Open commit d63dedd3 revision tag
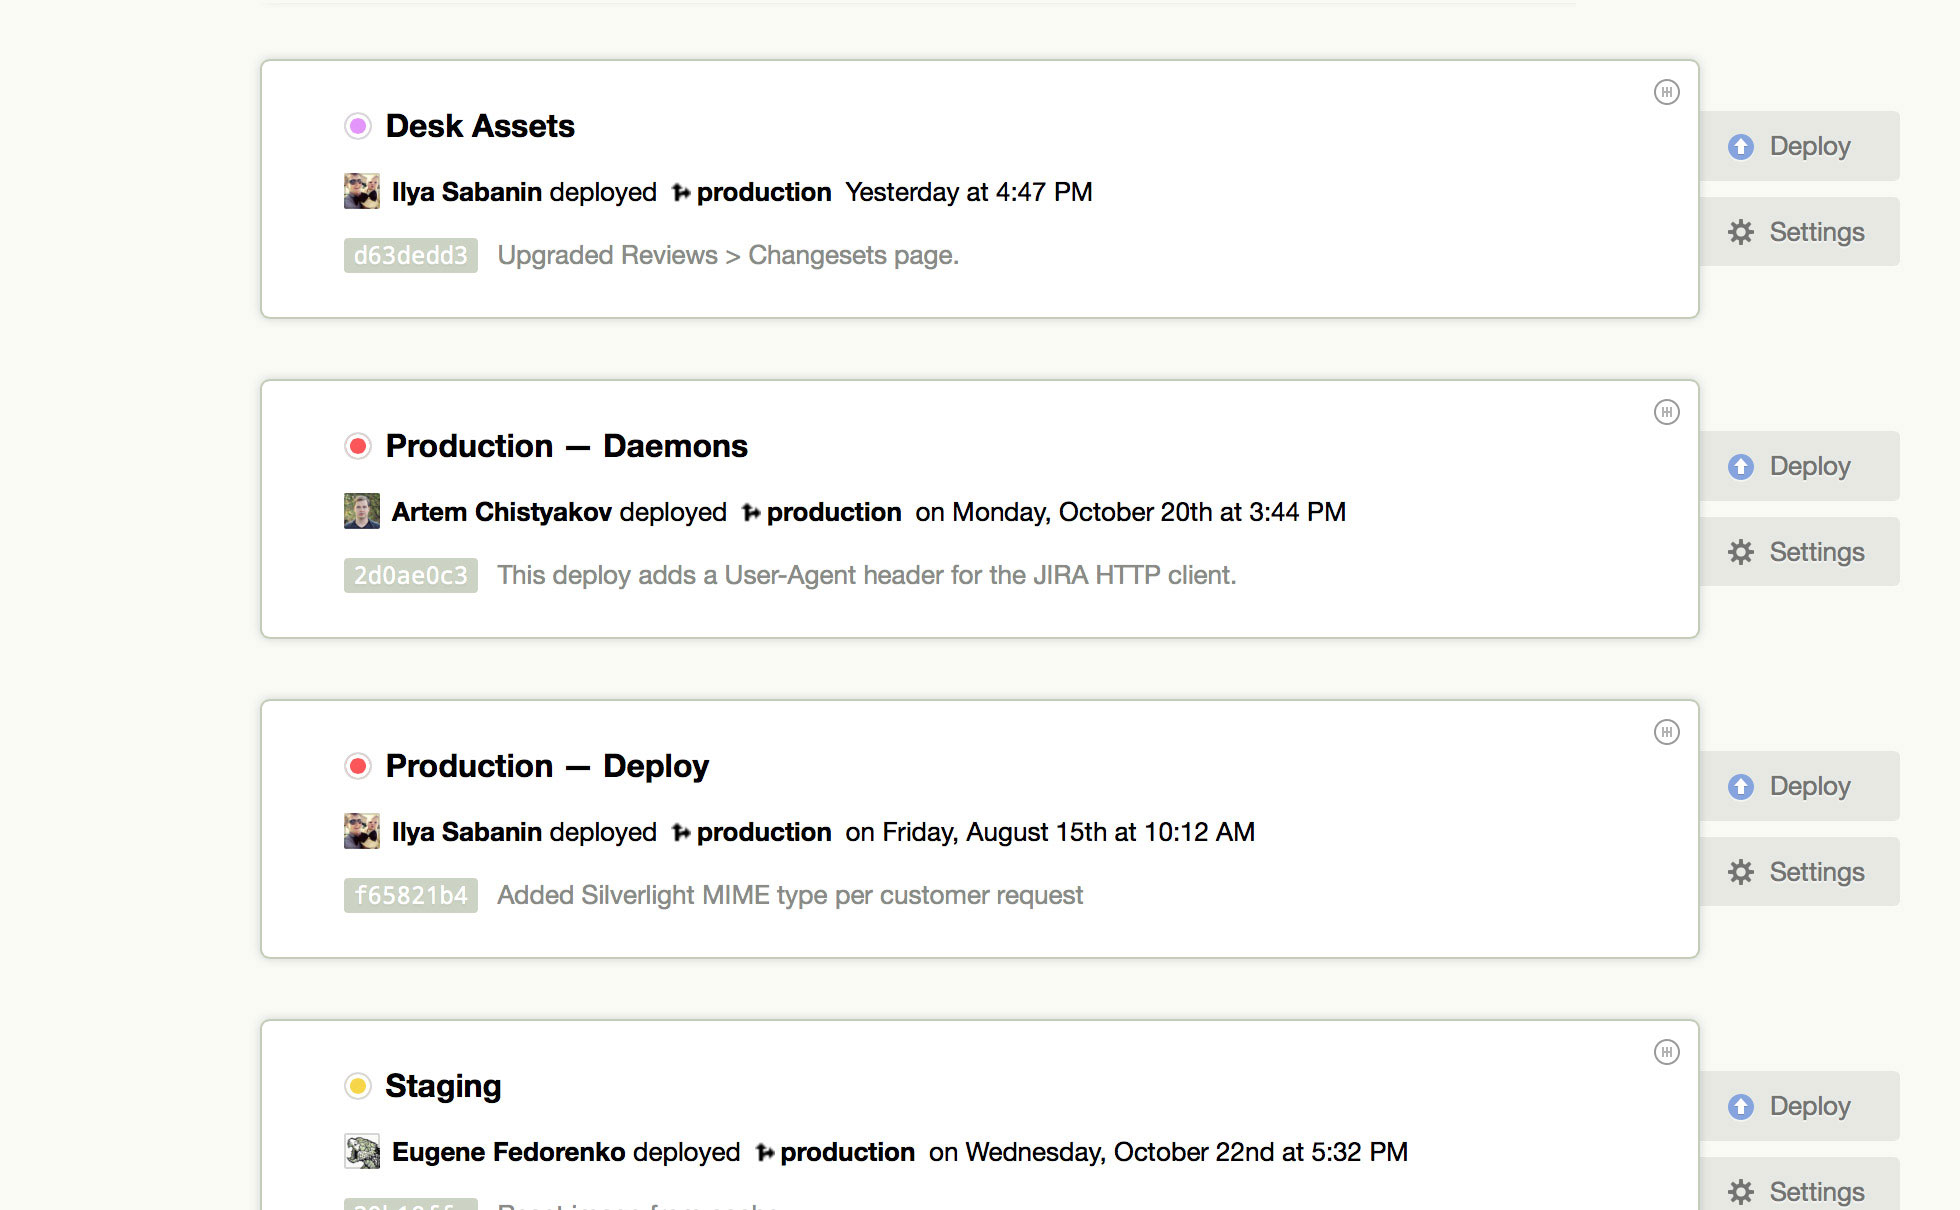Screen dimensions: 1960x1210 pos(411,255)
